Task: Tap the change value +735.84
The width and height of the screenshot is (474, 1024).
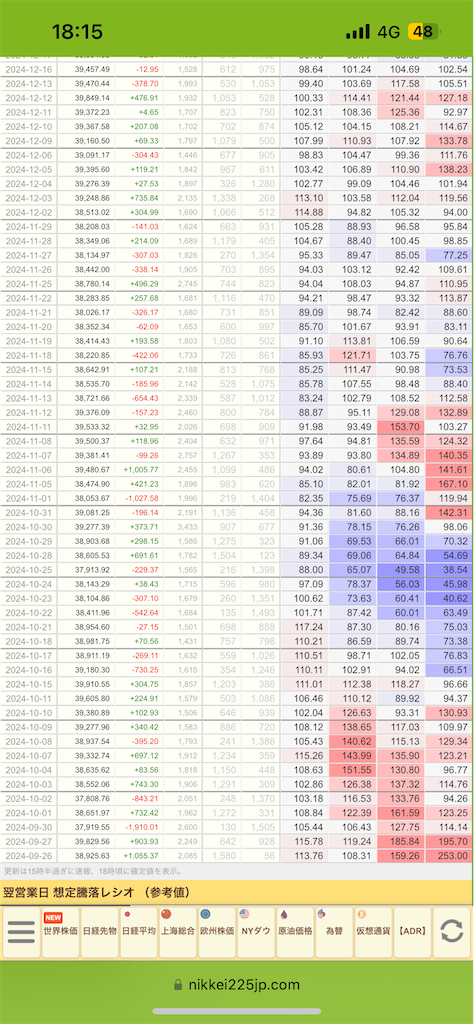Action: (x=145, y=198)
